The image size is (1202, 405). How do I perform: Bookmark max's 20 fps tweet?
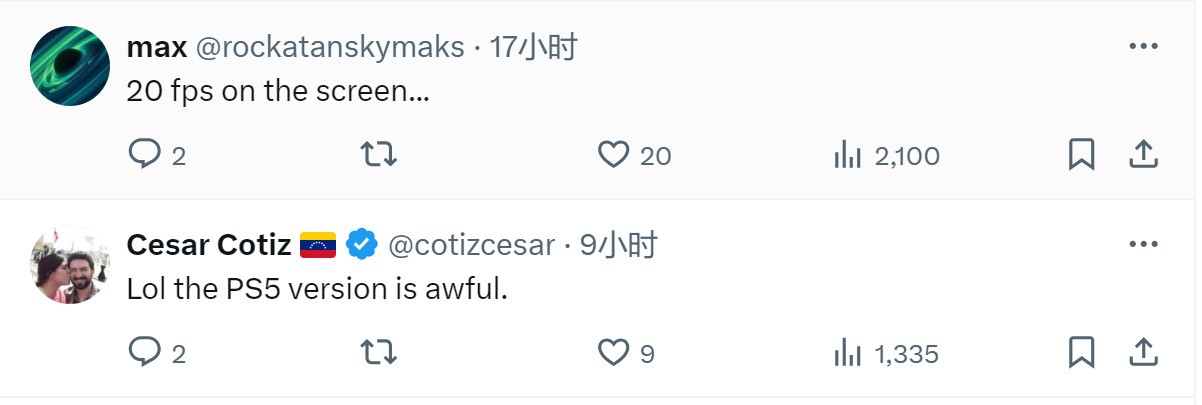1082,154
